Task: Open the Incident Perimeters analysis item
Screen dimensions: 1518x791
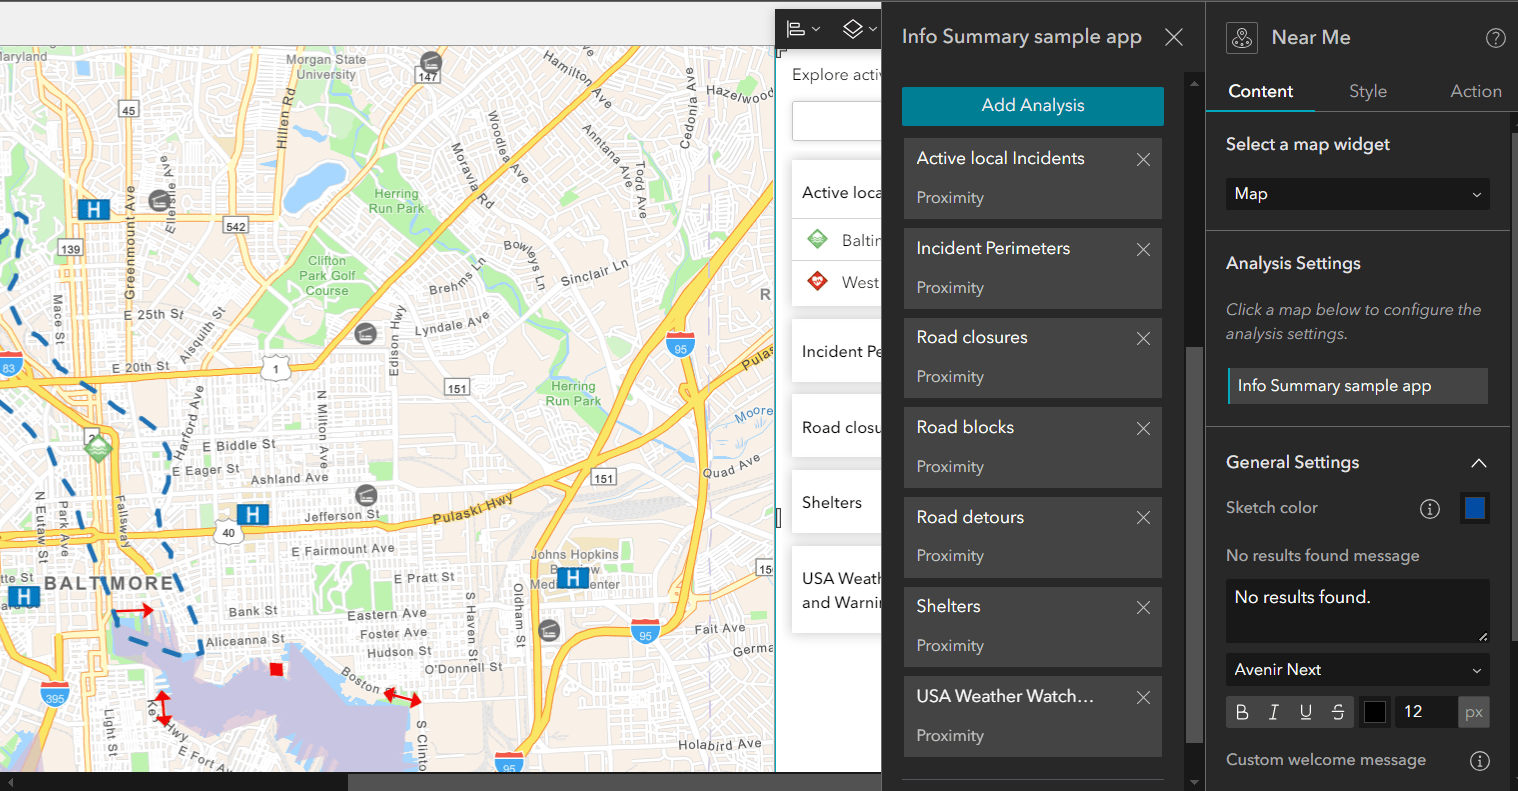Action: (1032, 268)
